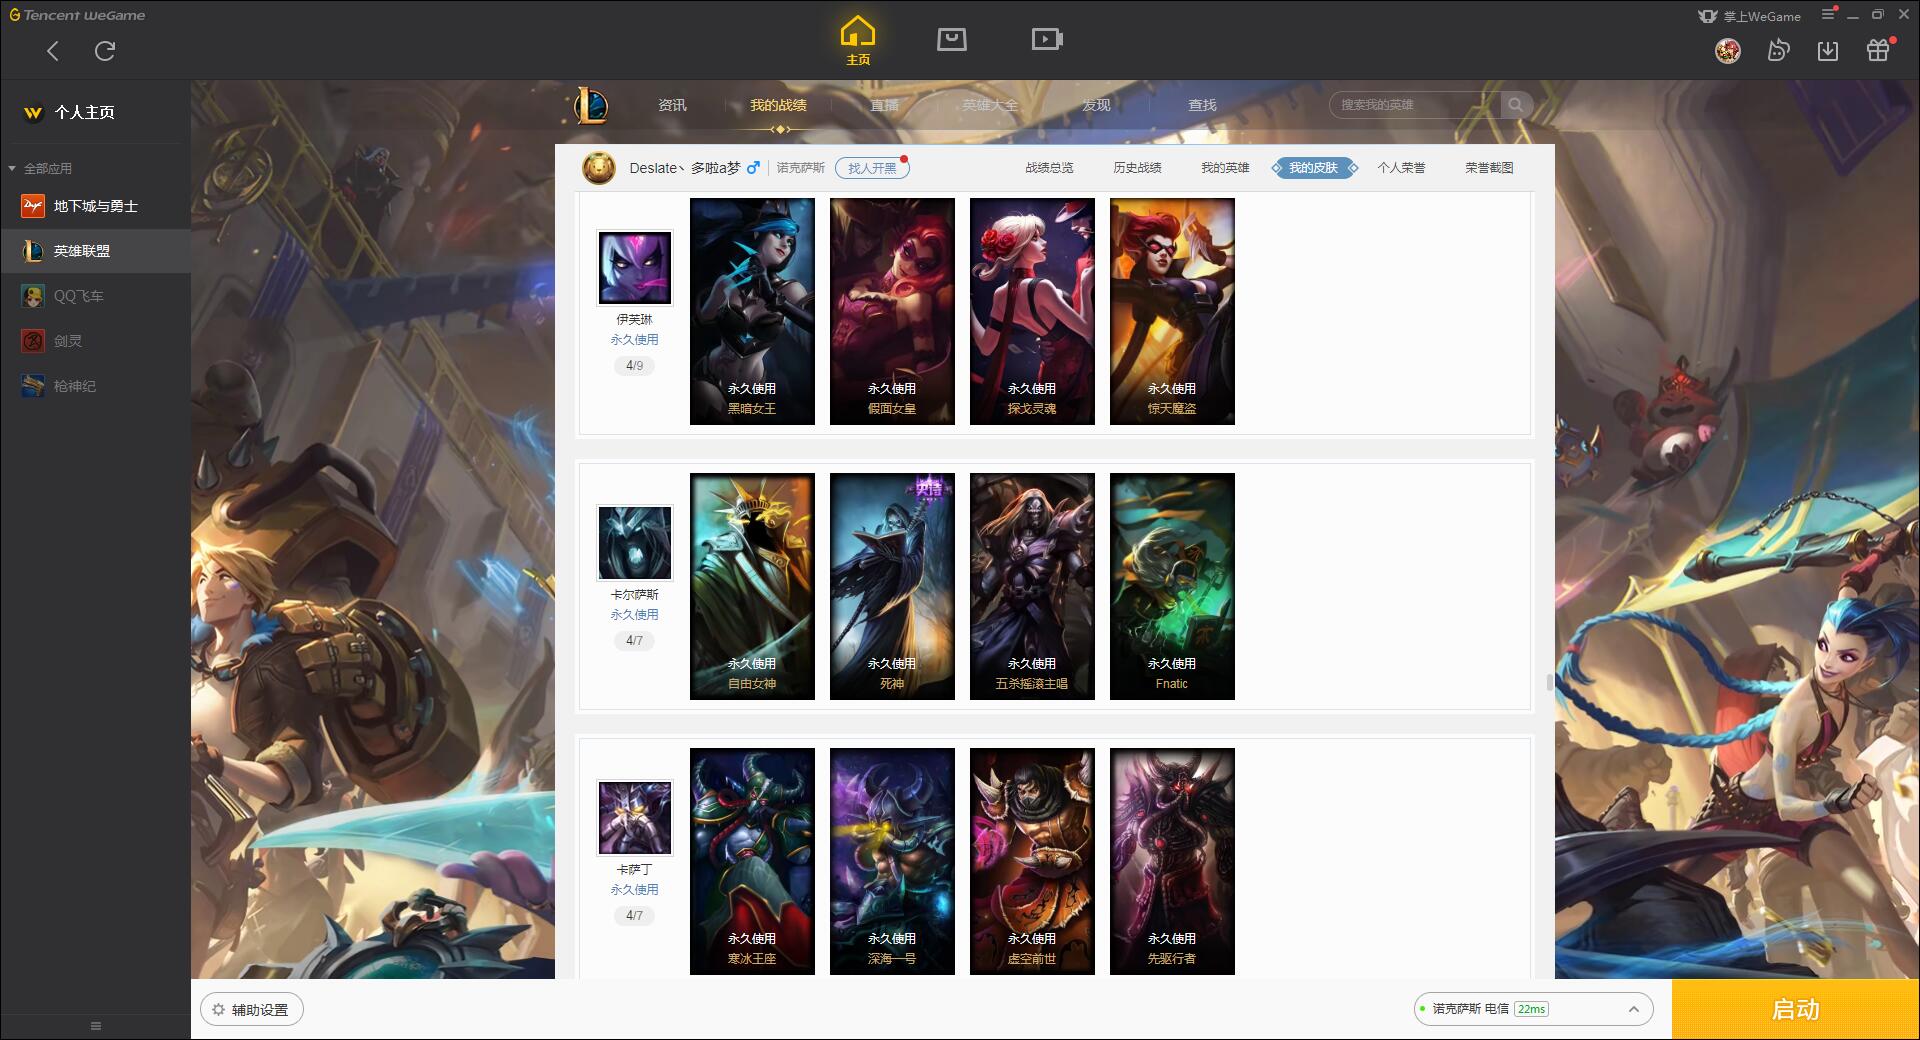Screen dimensions: 1920x1040
Task: Open the 自由女神 skin card
Action: [x=752, y=586]
